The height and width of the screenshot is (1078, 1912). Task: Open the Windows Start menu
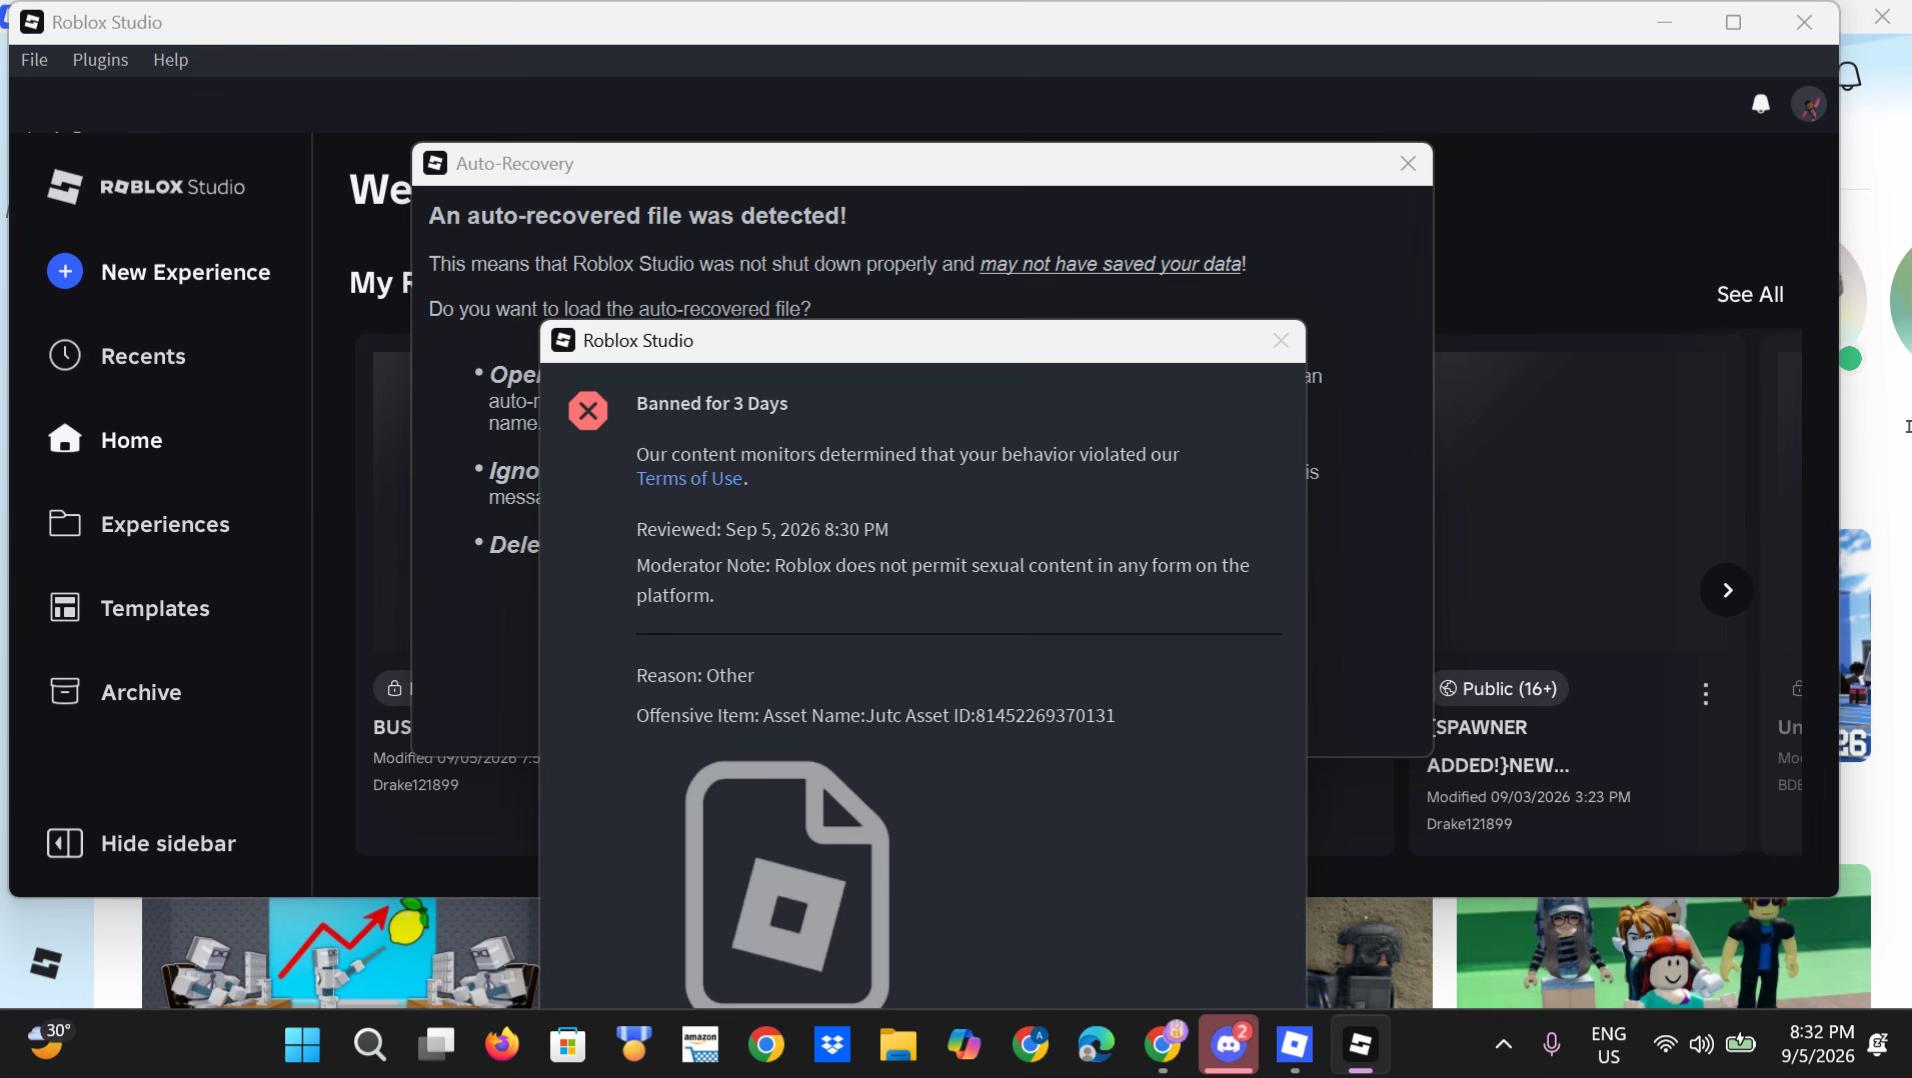302,1045
